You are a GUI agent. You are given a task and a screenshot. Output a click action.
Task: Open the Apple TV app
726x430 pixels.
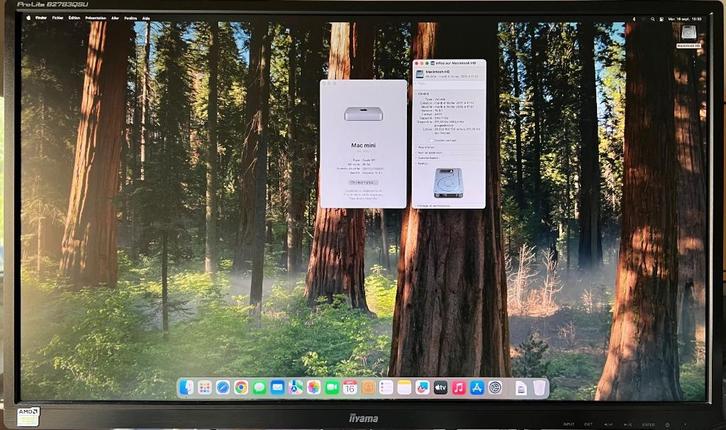click(x=440, y=387)
